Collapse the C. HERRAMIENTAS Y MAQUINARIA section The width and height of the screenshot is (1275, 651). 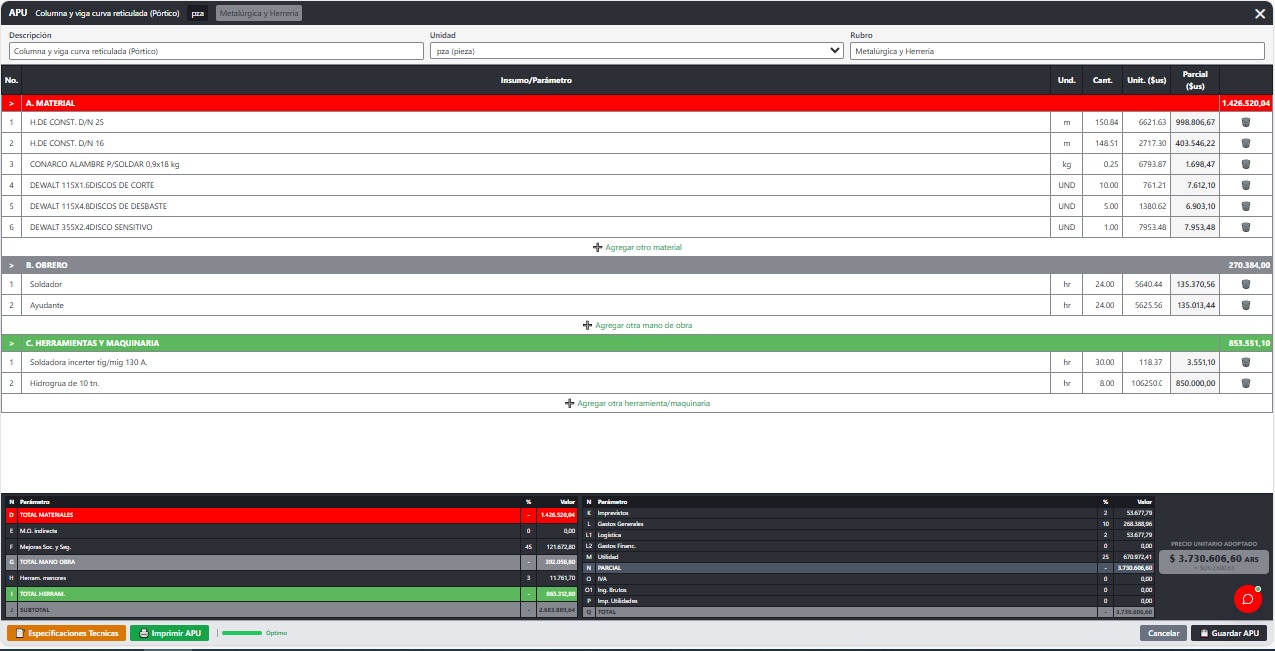point(12,343)
